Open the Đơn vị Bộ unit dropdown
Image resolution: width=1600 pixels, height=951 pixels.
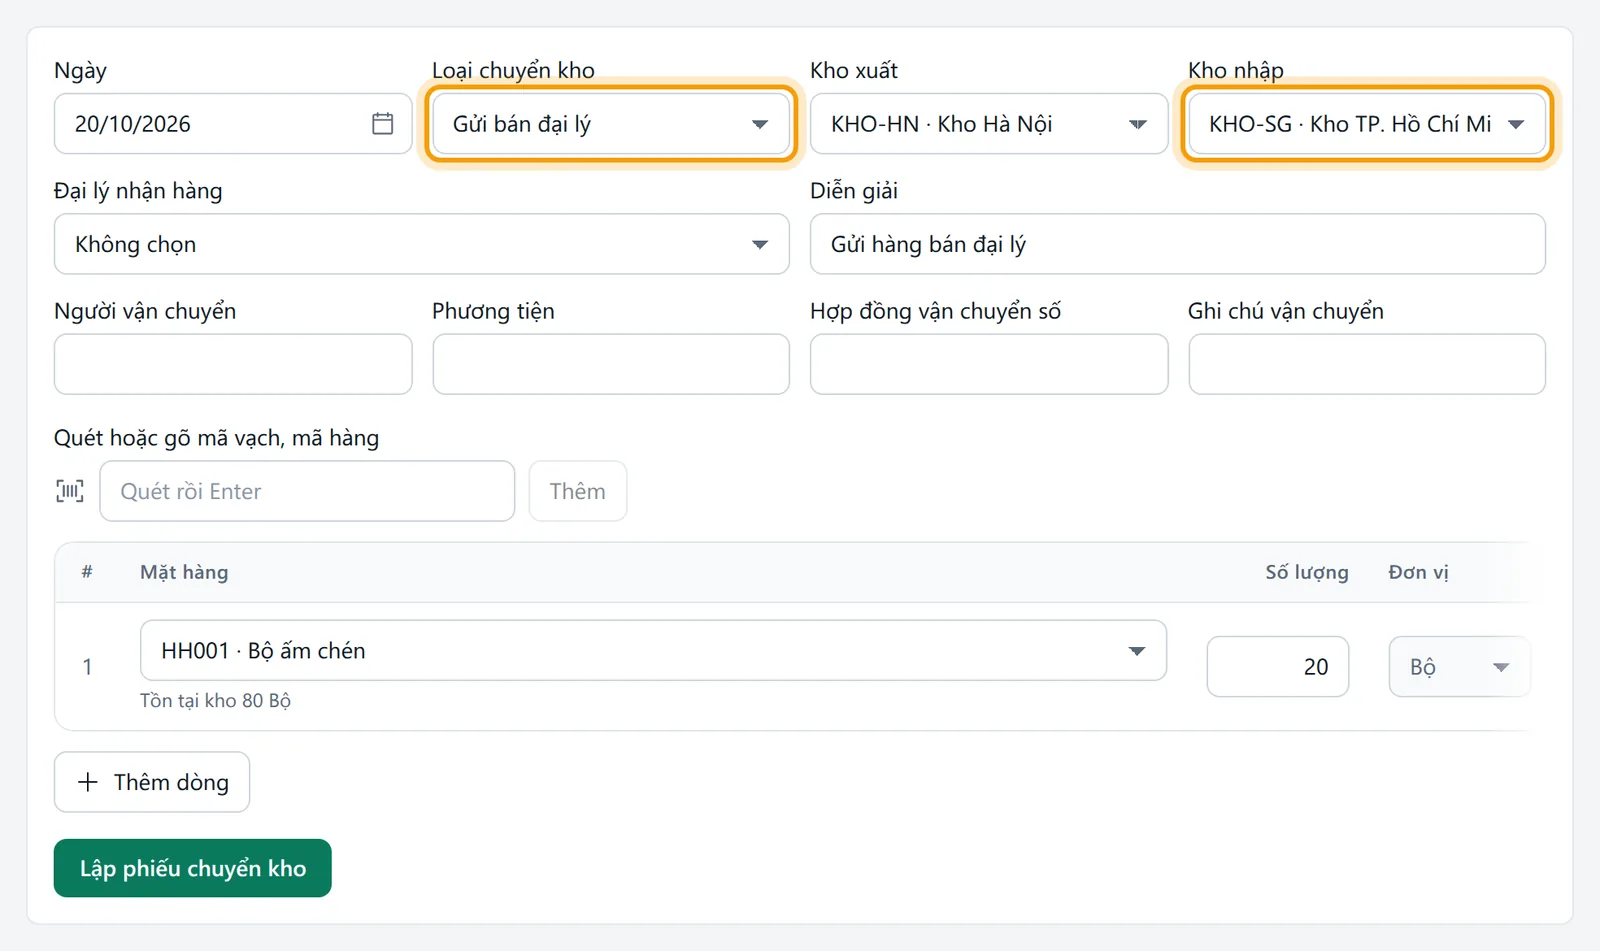[1459, 667]
